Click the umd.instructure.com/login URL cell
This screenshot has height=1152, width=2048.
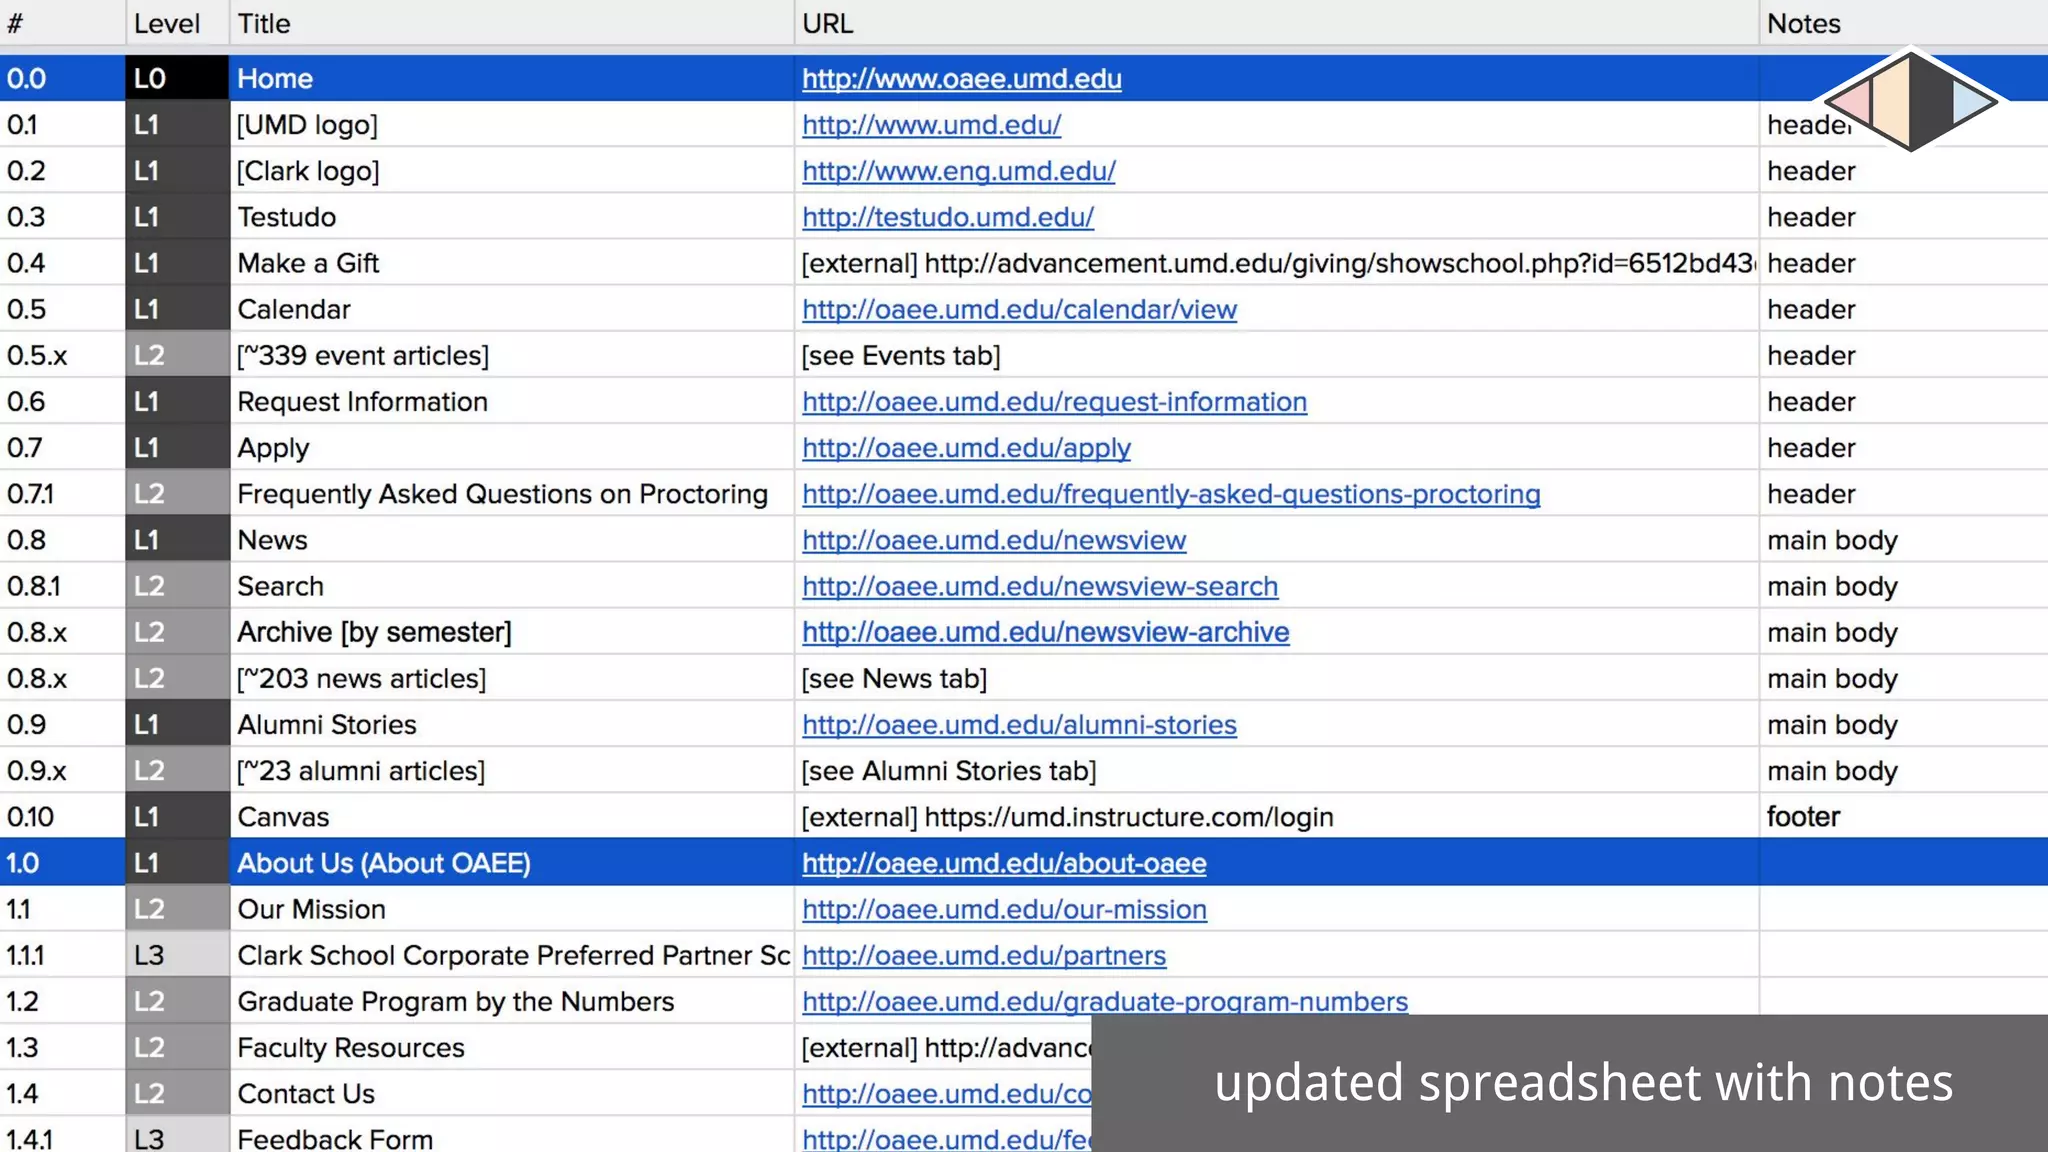(x=1277, y=817)
